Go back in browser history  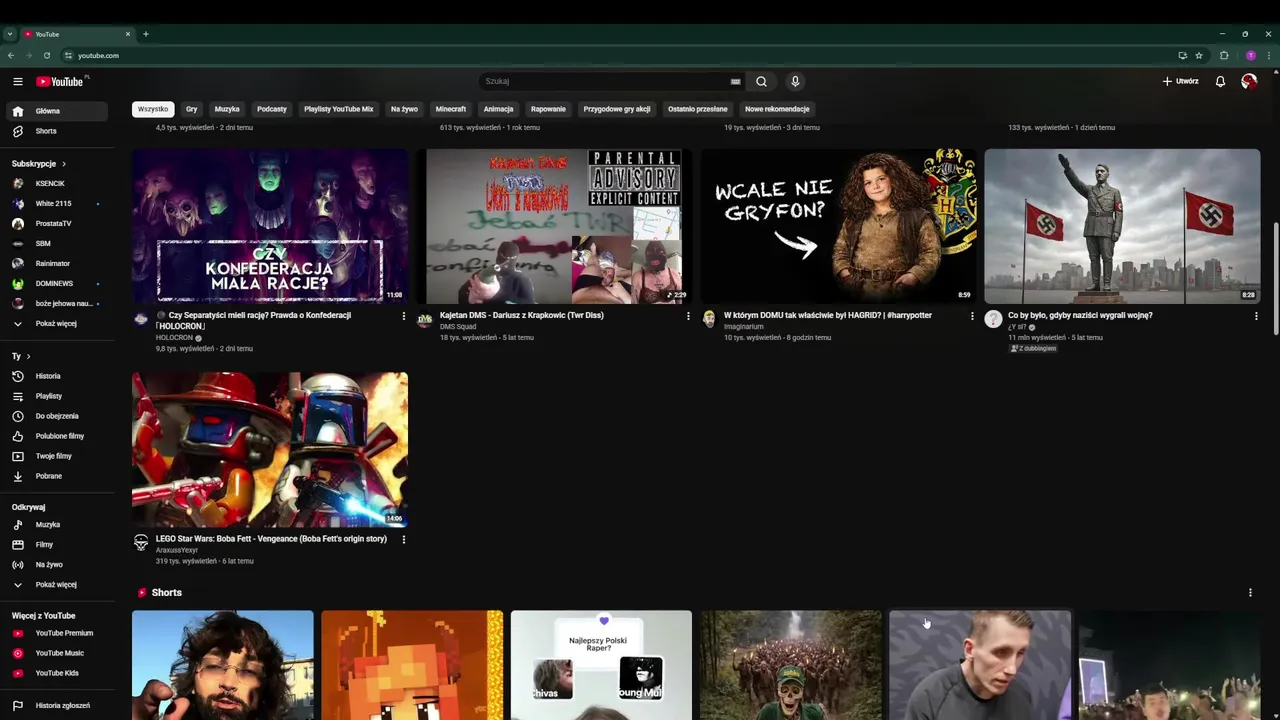11,55
